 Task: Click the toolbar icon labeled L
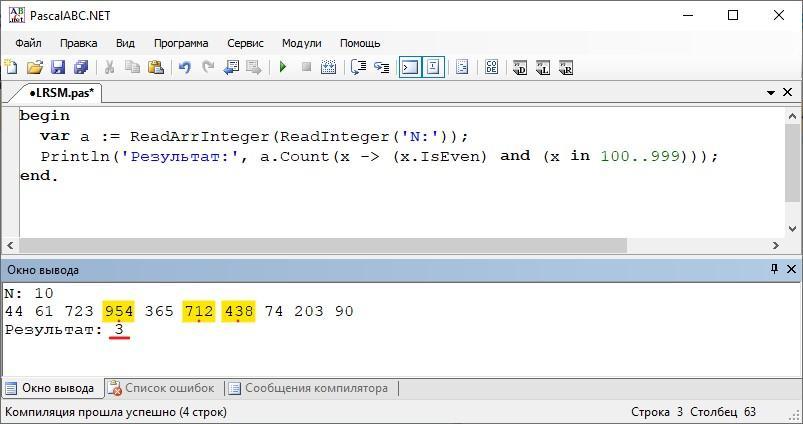coord(543,67)
